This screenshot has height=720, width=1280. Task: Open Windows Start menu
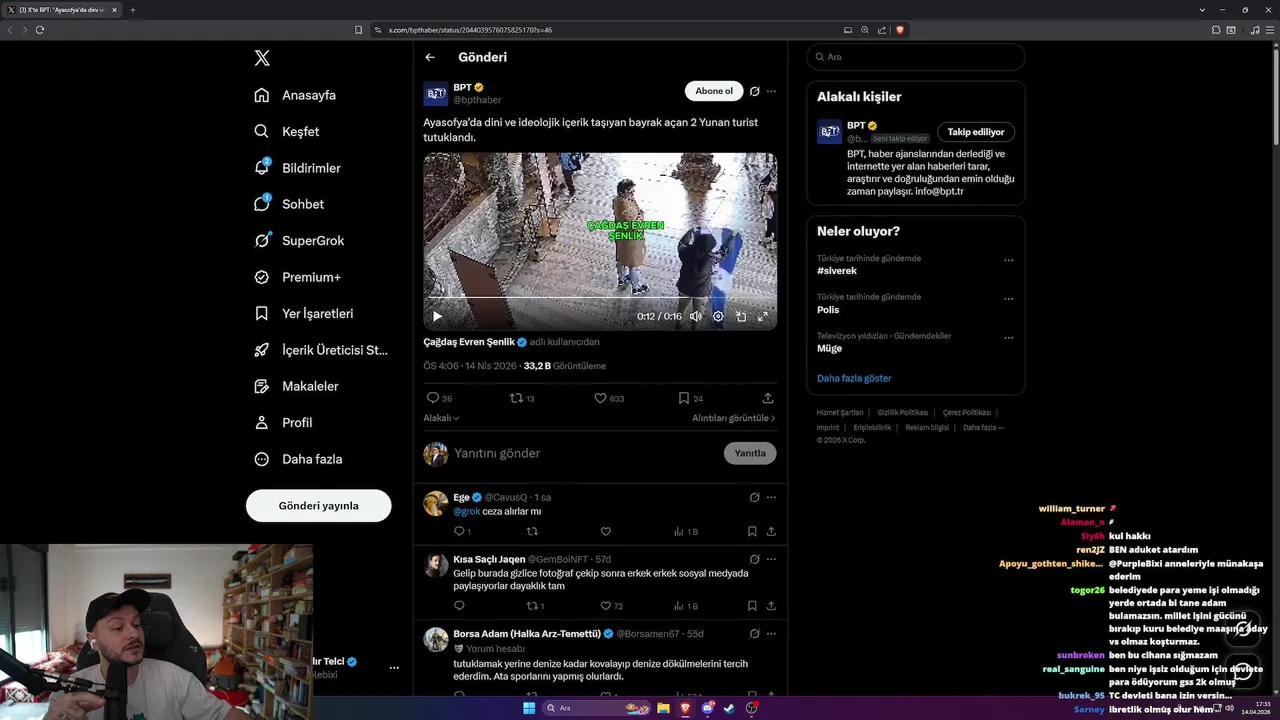point(529,708)
